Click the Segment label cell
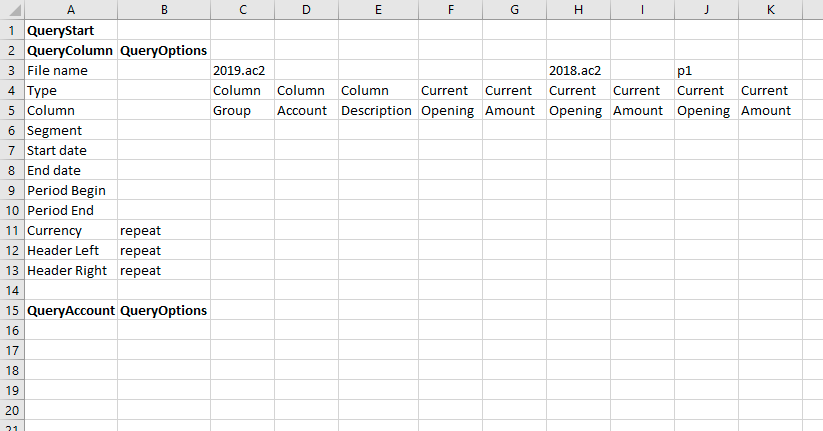Screen dimensions: 823x431 [70, 131]
